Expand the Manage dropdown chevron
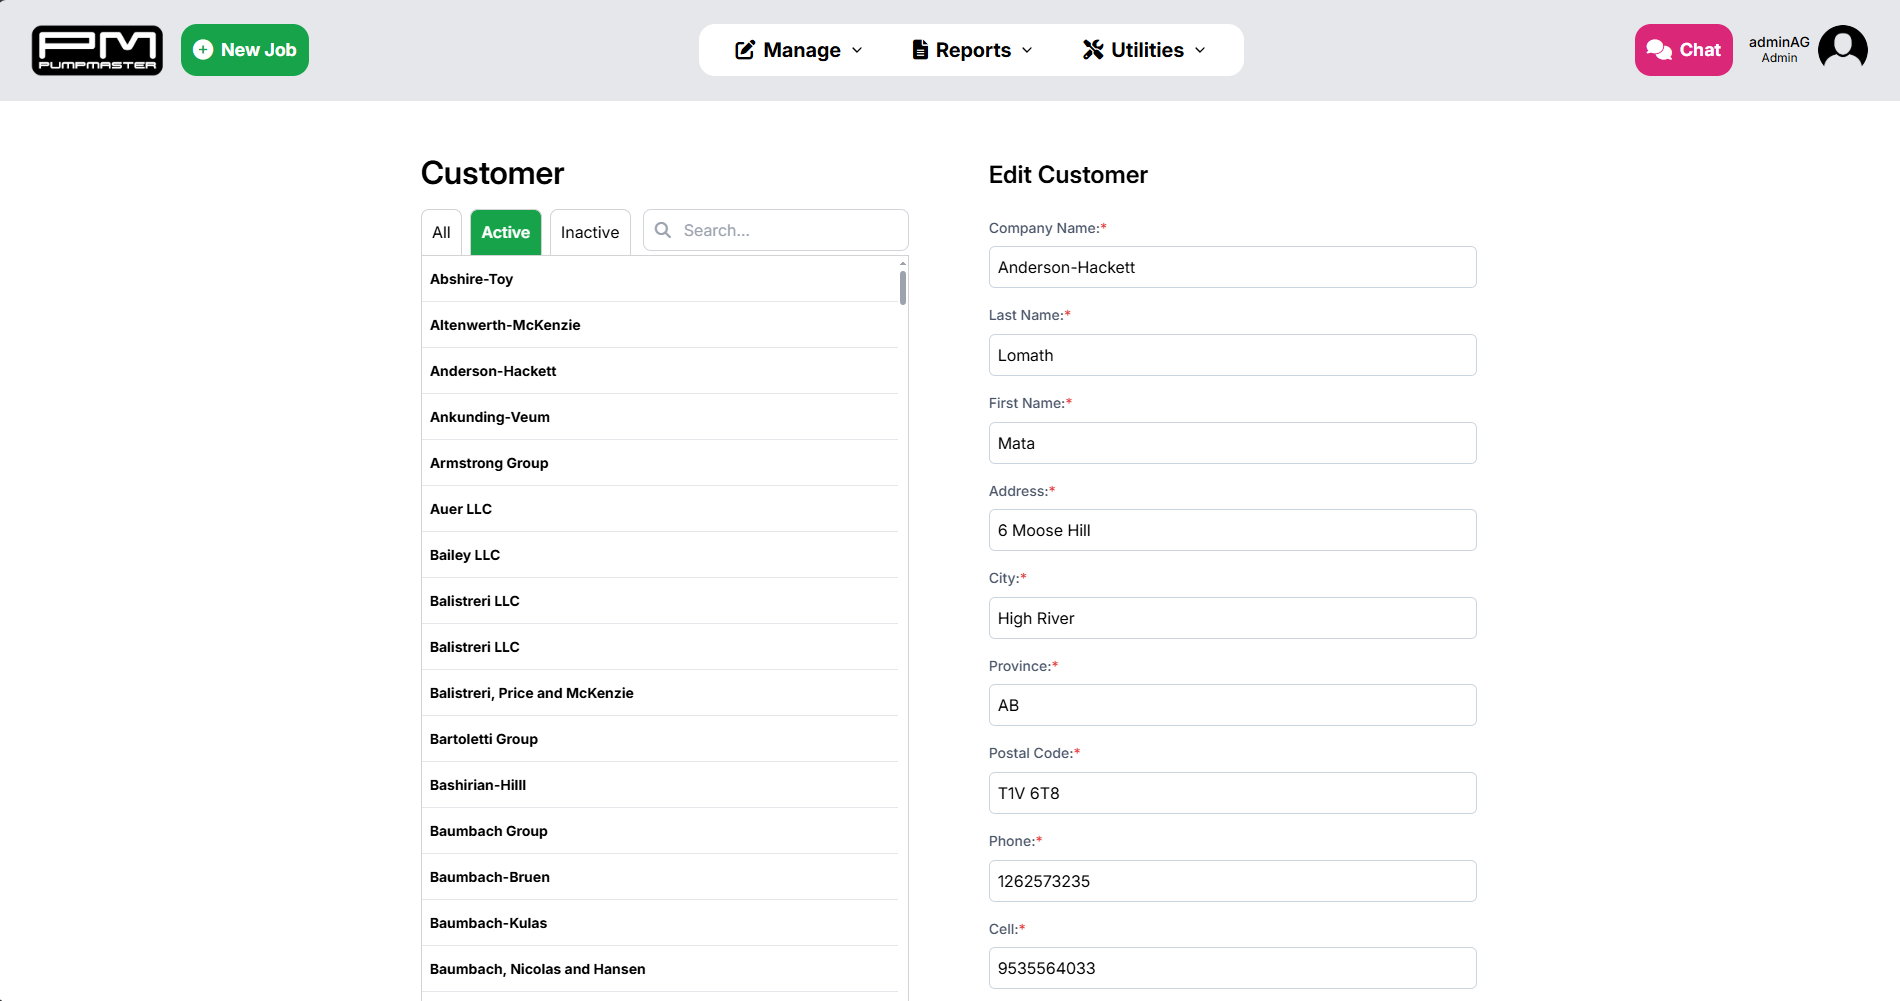 point(857,50)
